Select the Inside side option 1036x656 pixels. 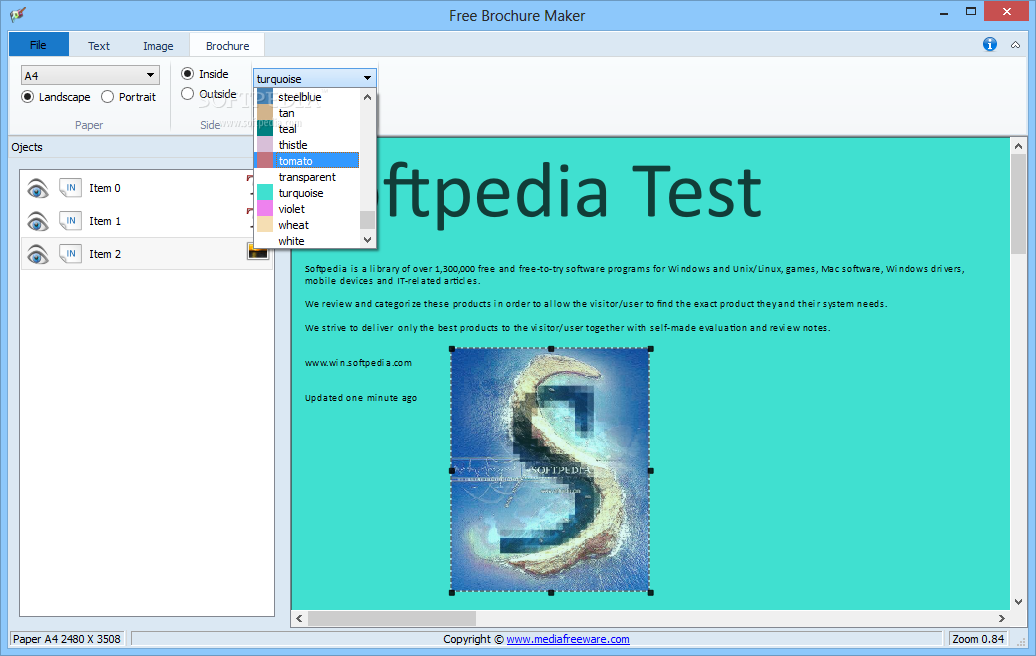[205, 74]
